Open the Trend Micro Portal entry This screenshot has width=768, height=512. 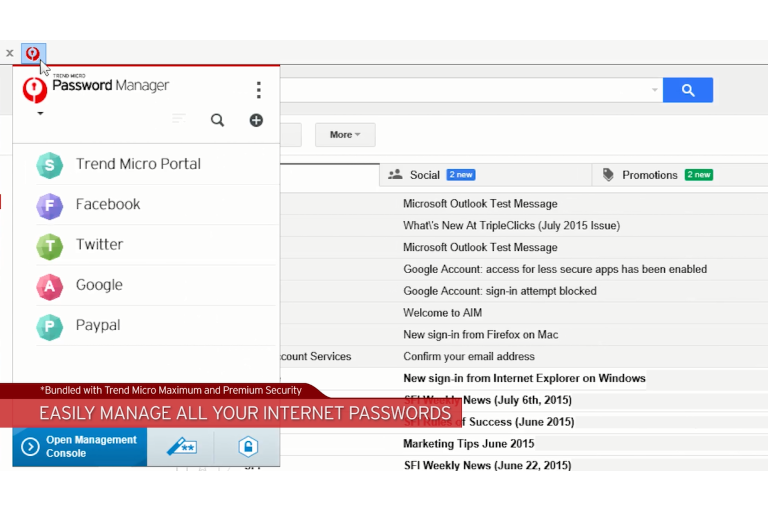[156, 165]
